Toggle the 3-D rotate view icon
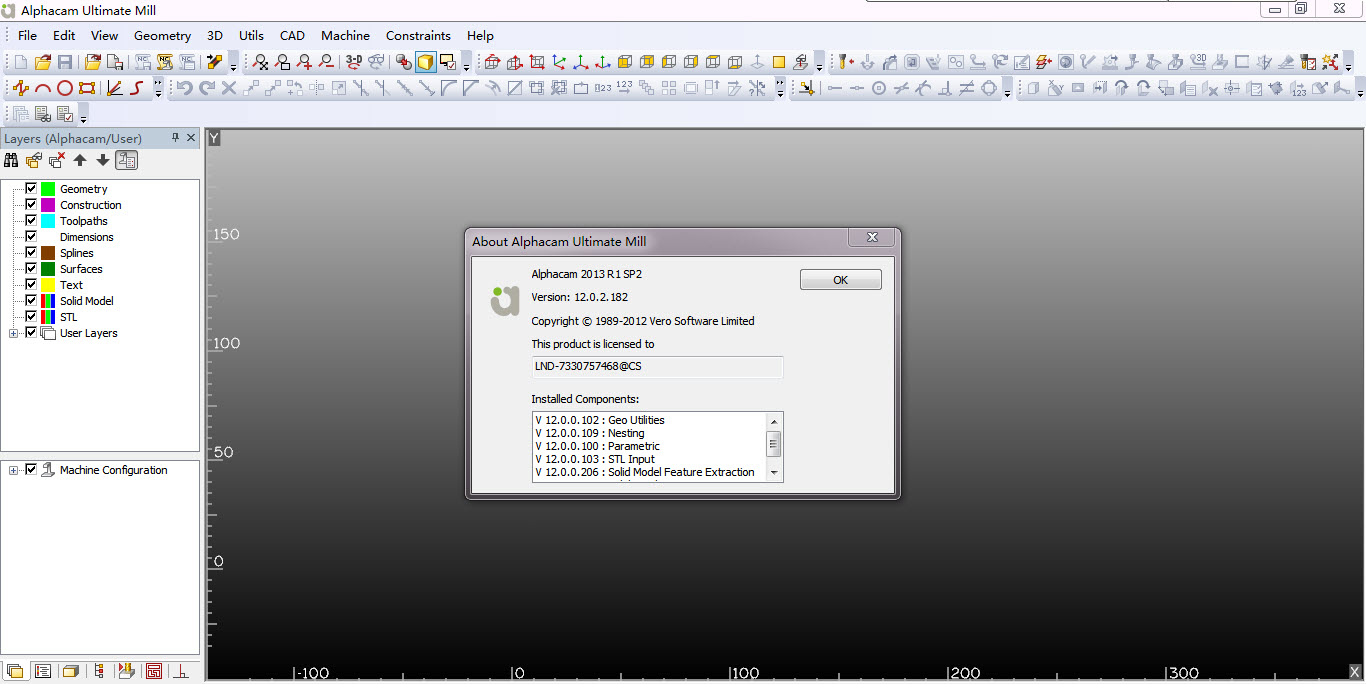This screenshot has height=684, width=1366. pyautogui.click(x=354, y=62)
